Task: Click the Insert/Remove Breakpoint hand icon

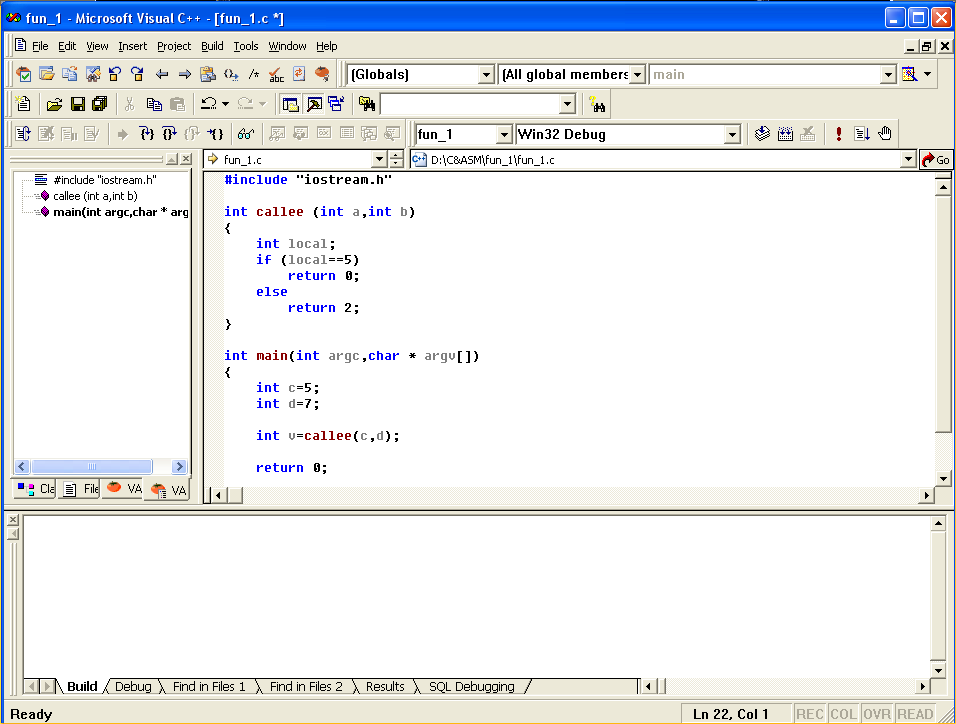Action: point(884,134)
